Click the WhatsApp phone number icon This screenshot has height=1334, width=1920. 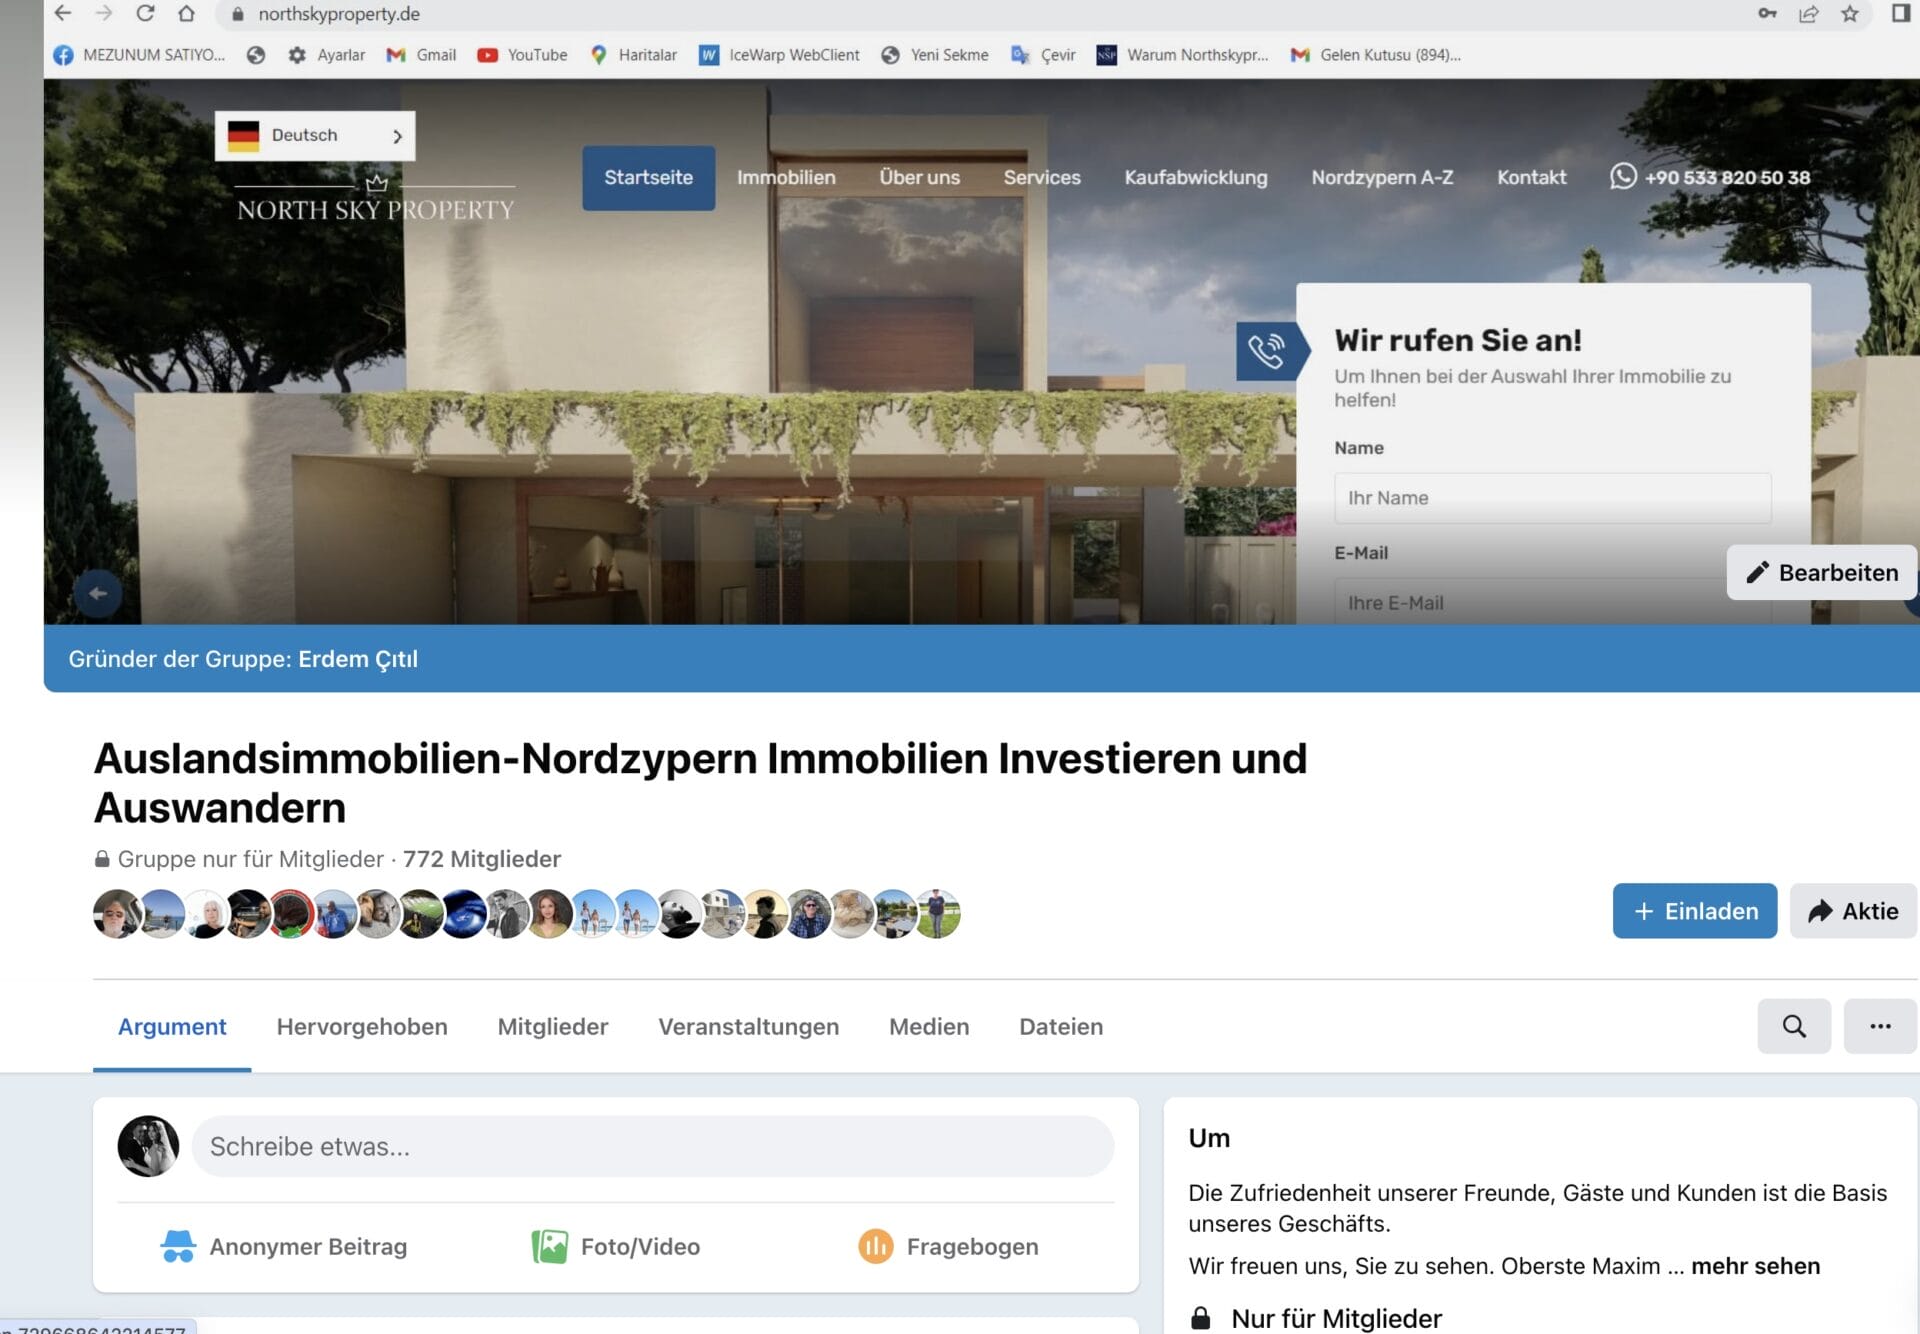pyautogui.click(x=1622, y=177)
